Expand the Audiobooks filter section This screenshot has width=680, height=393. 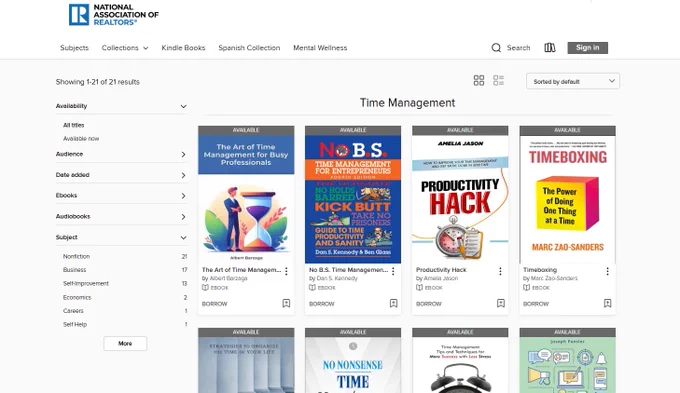tap(121, 216)
